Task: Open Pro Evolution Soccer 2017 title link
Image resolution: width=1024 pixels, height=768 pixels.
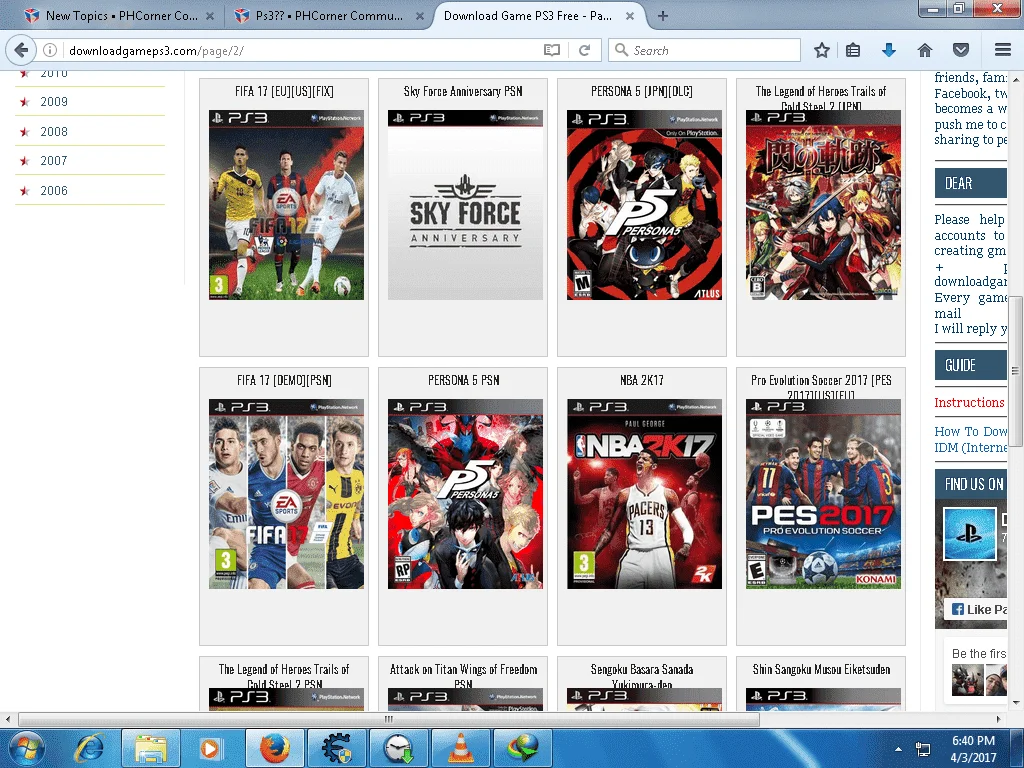Action: pyautogui.click(x=821, y=386)
